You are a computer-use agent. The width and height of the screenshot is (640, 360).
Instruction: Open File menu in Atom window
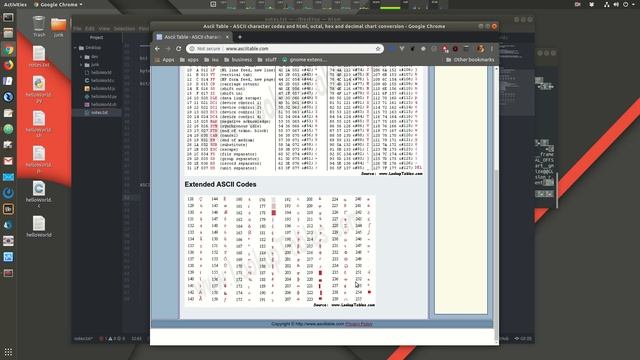(x=77, y=29)
